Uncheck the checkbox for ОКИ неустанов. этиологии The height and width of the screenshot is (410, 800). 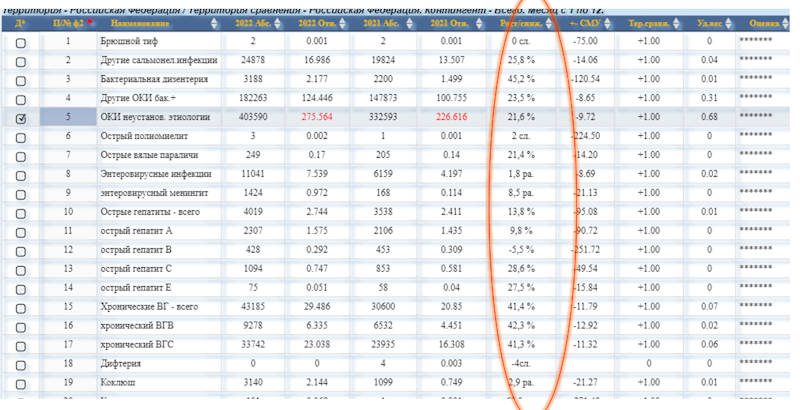[x=21, y=118]
